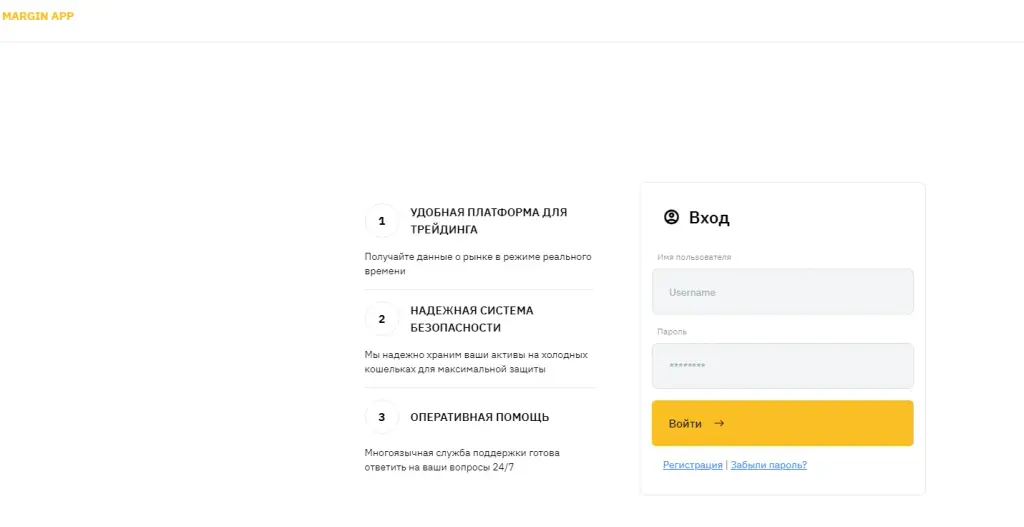Click the step 3 circle badge

click(381, 417)
